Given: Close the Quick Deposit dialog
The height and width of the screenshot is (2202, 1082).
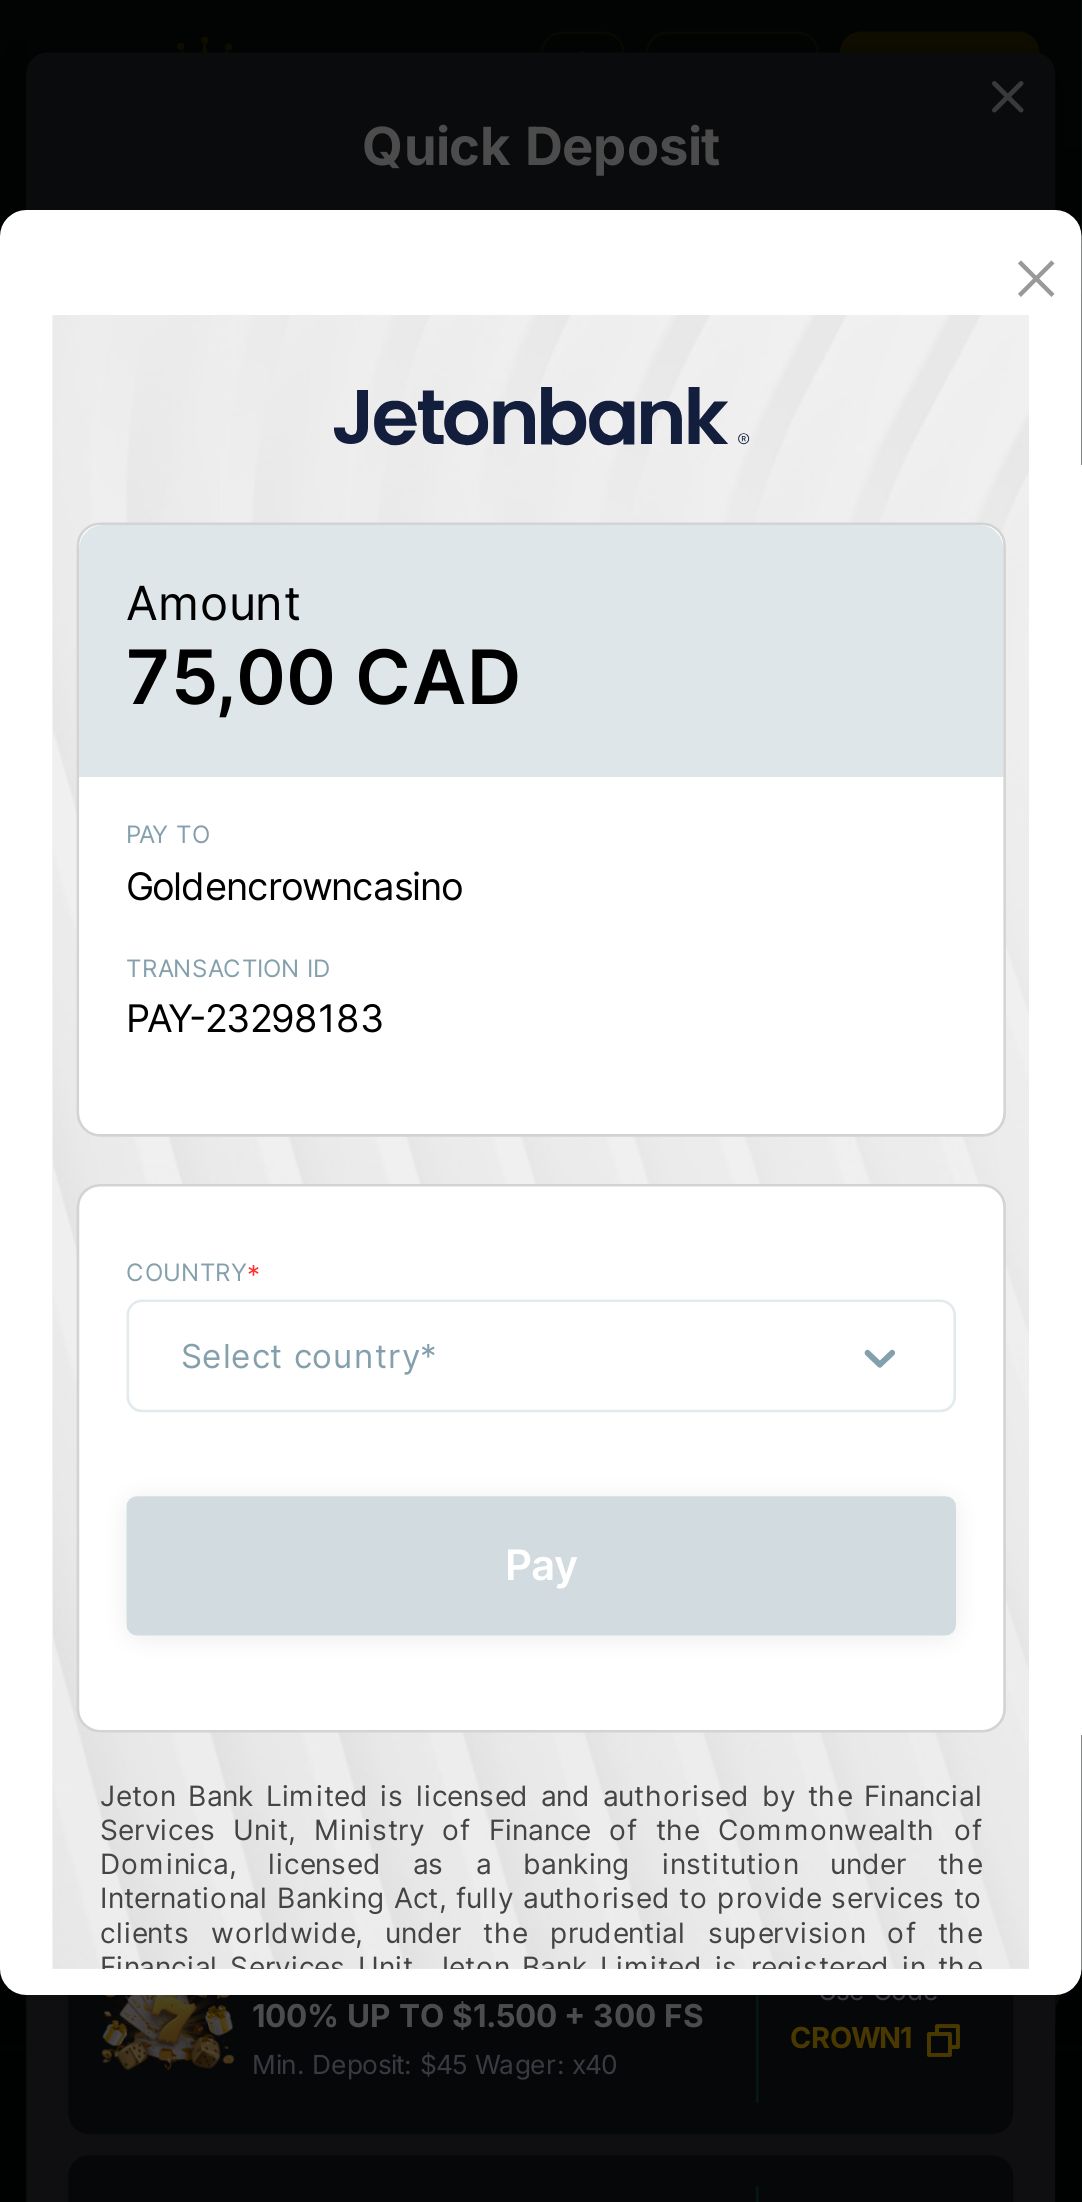Looking at the screenshot, I should point(1007,97).
